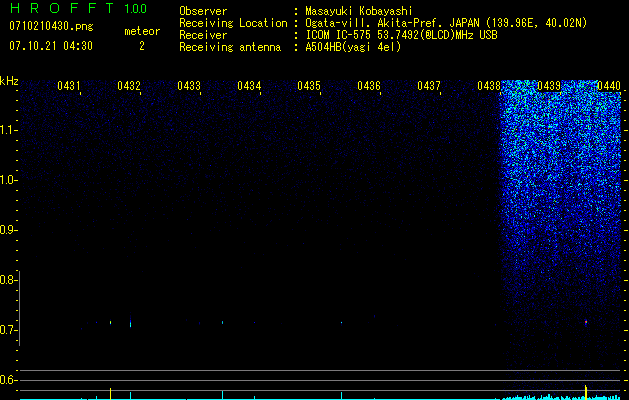
Task: Click the 0.6 kHz axis label
Action: pyautogui.click(x=7, y=380)
